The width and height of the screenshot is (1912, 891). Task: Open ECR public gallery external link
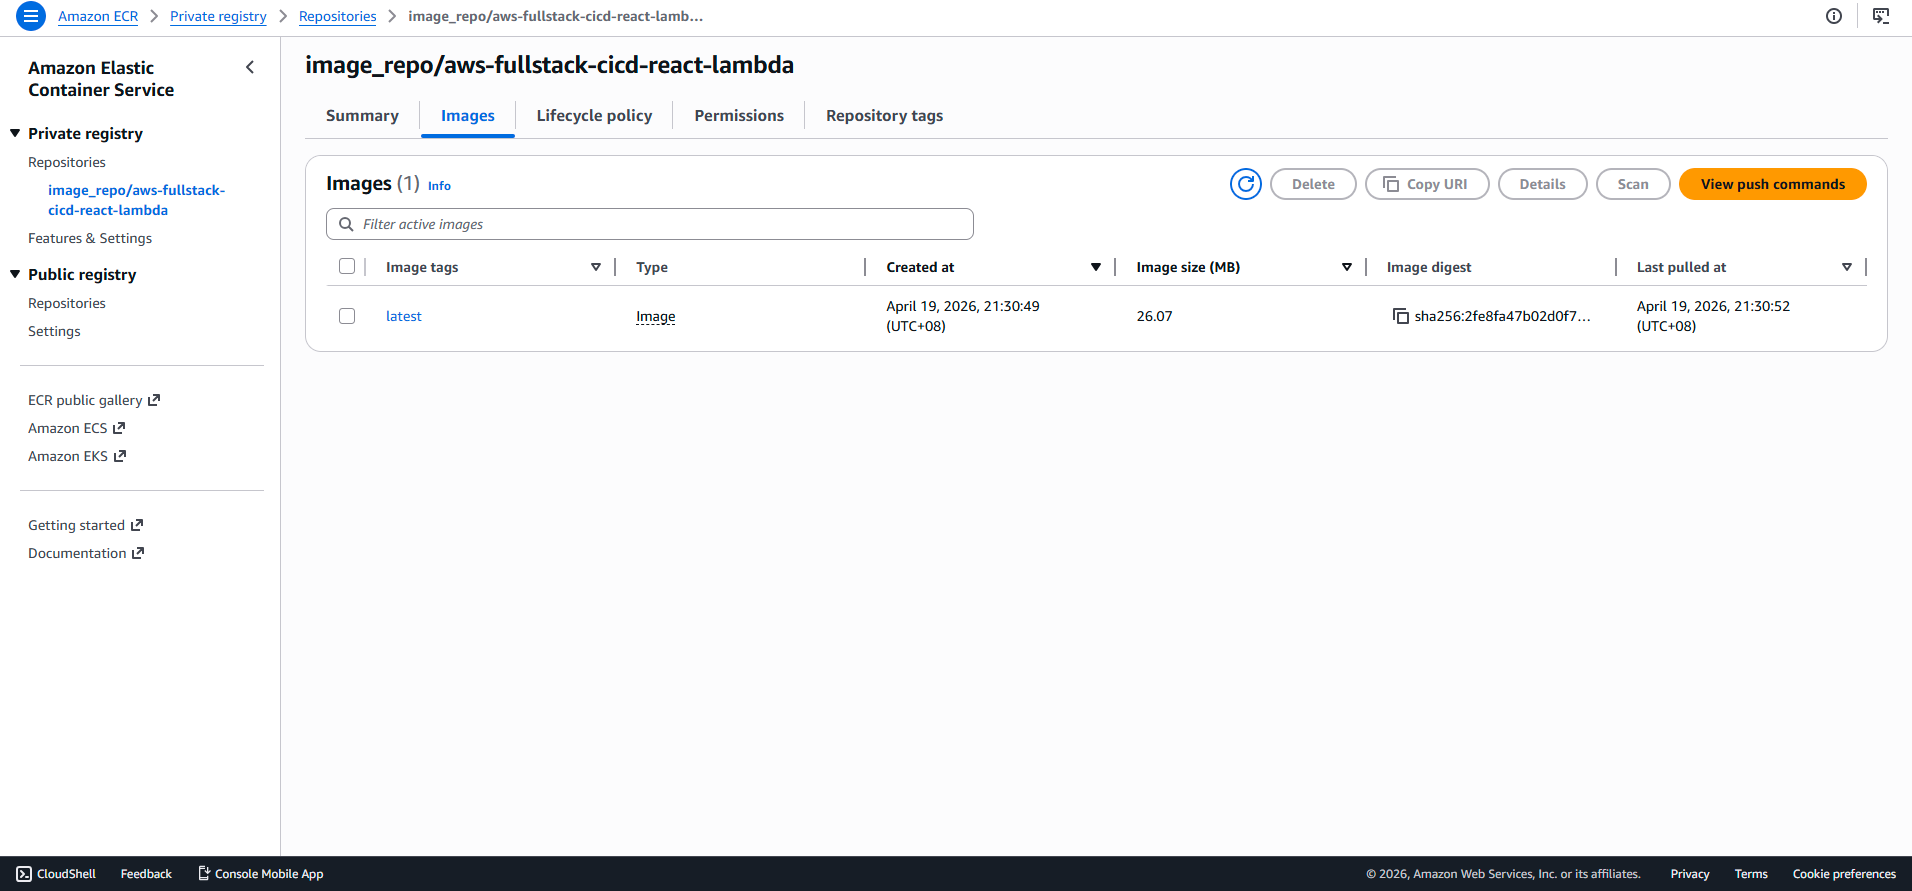coord(94,400)
